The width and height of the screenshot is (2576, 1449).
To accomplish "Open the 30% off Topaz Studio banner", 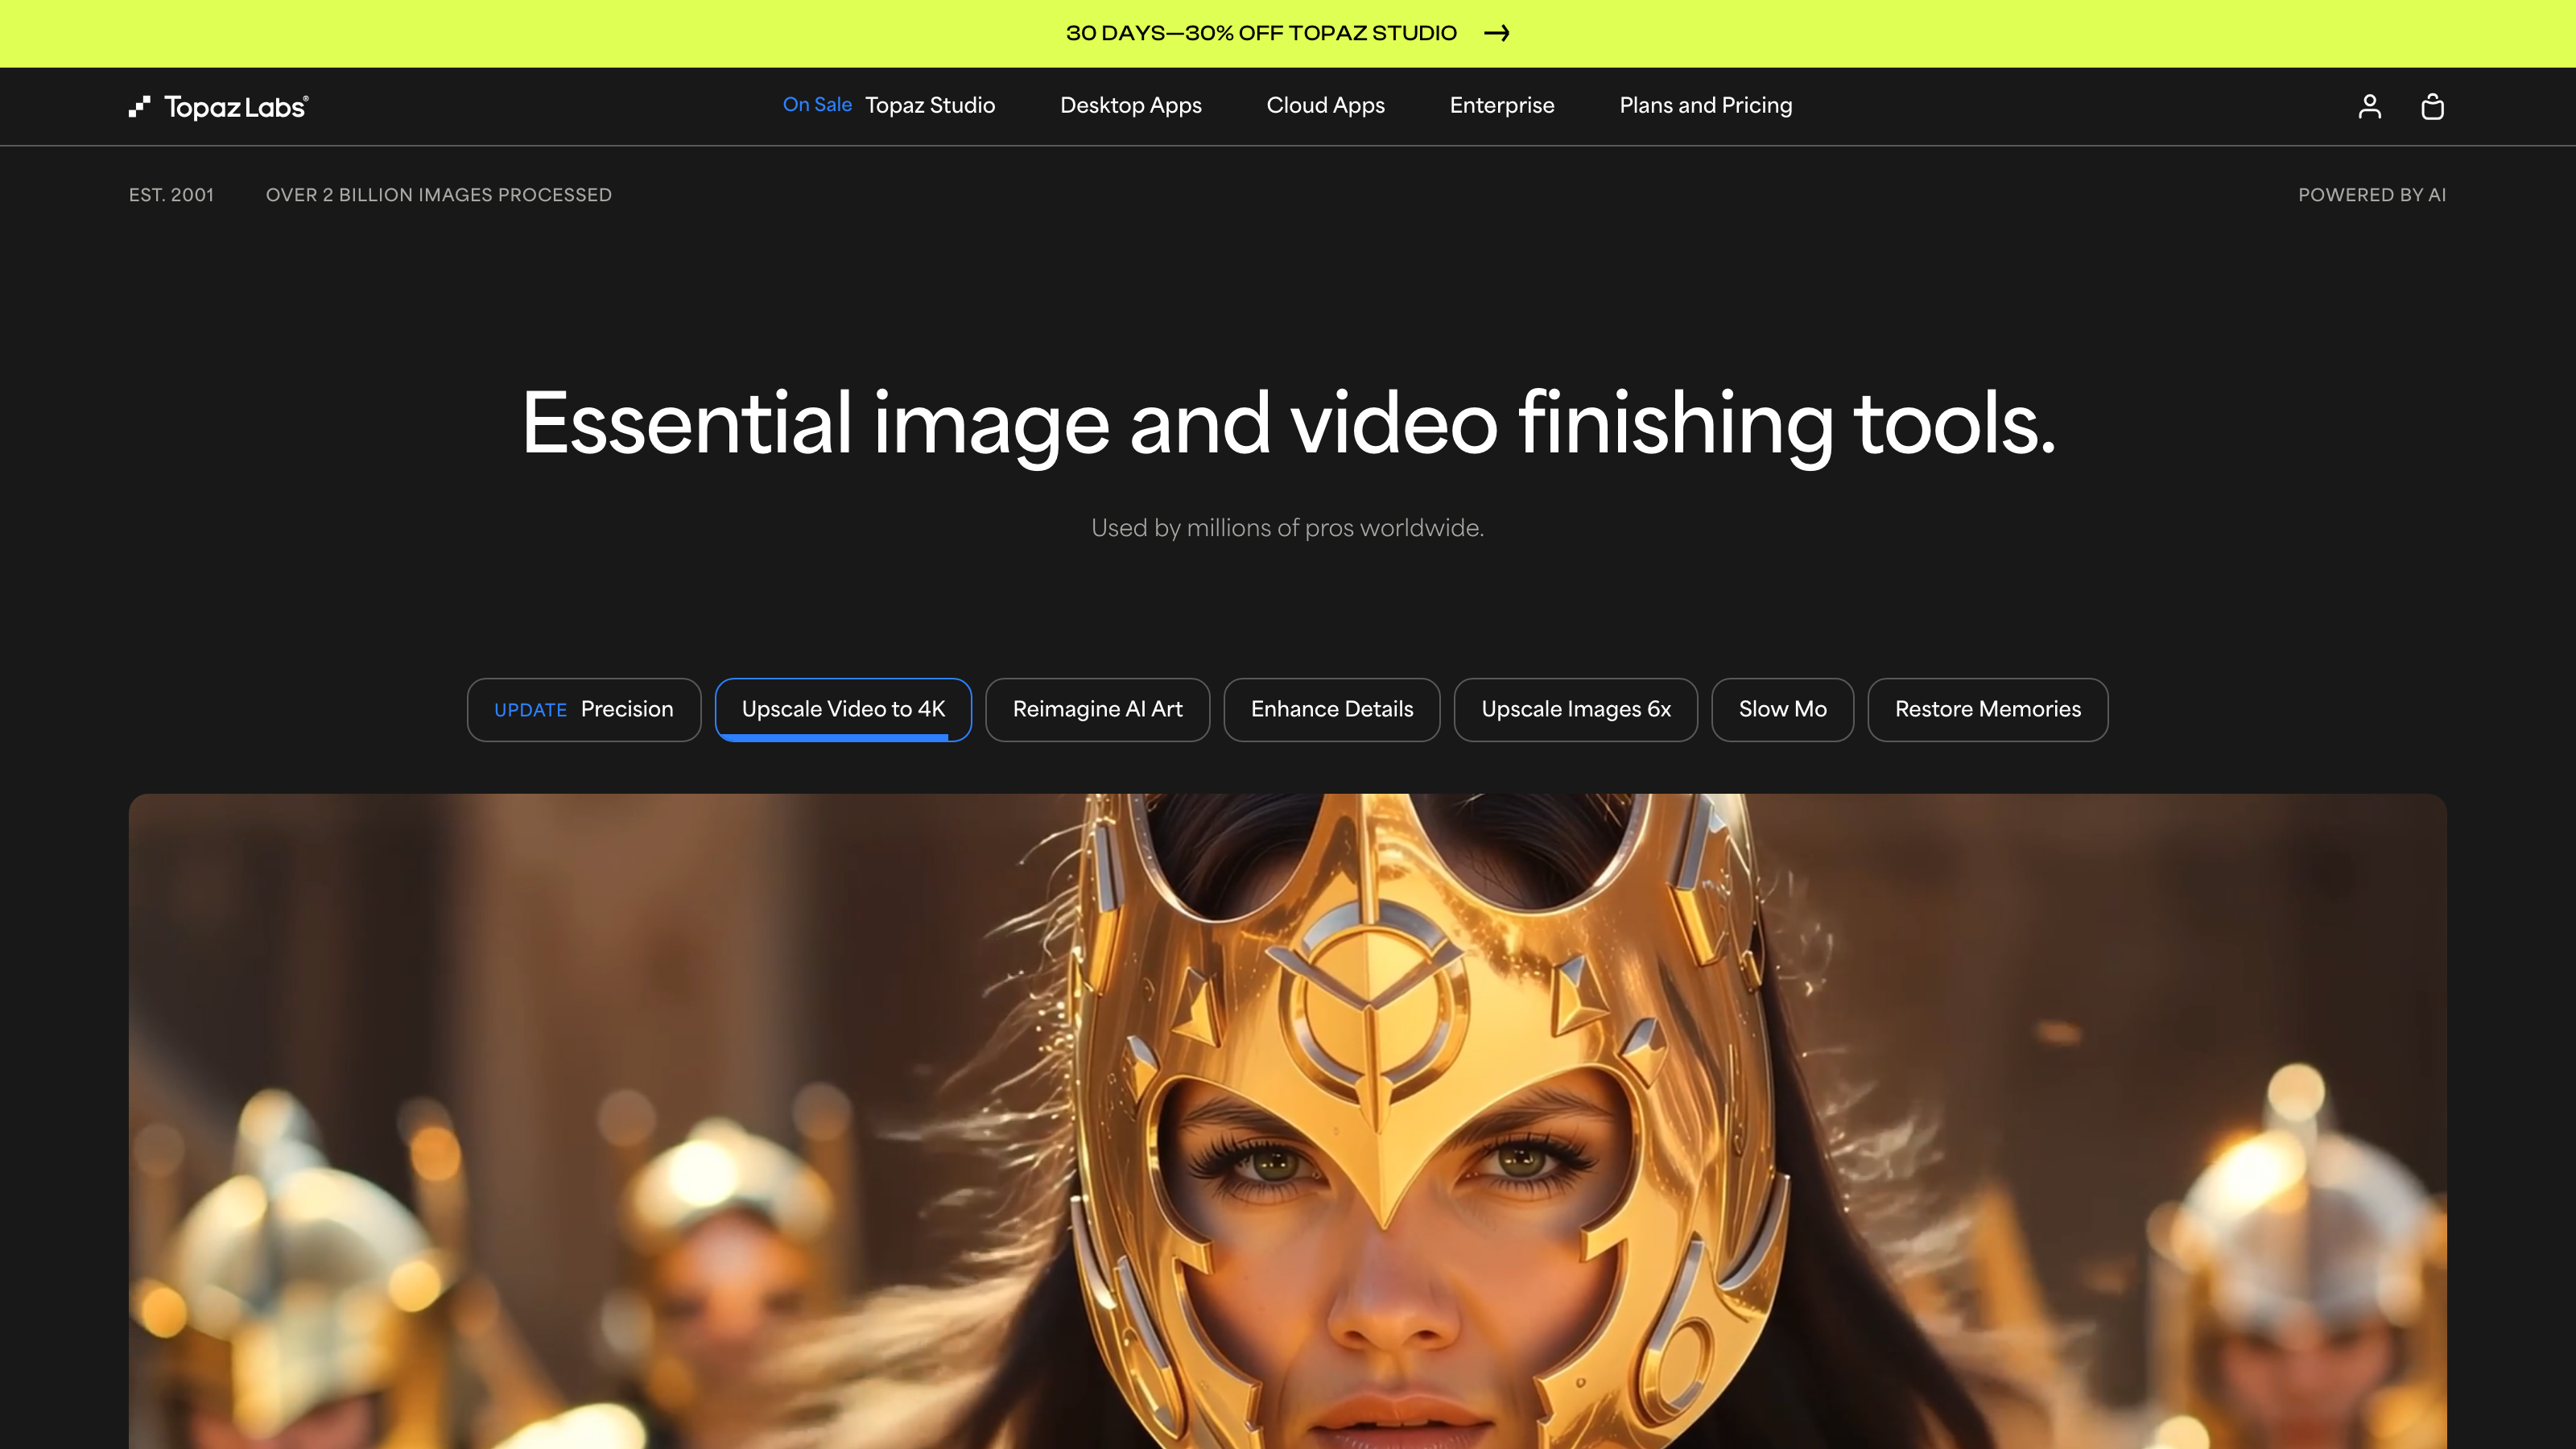I will (x=1288, y=33).
